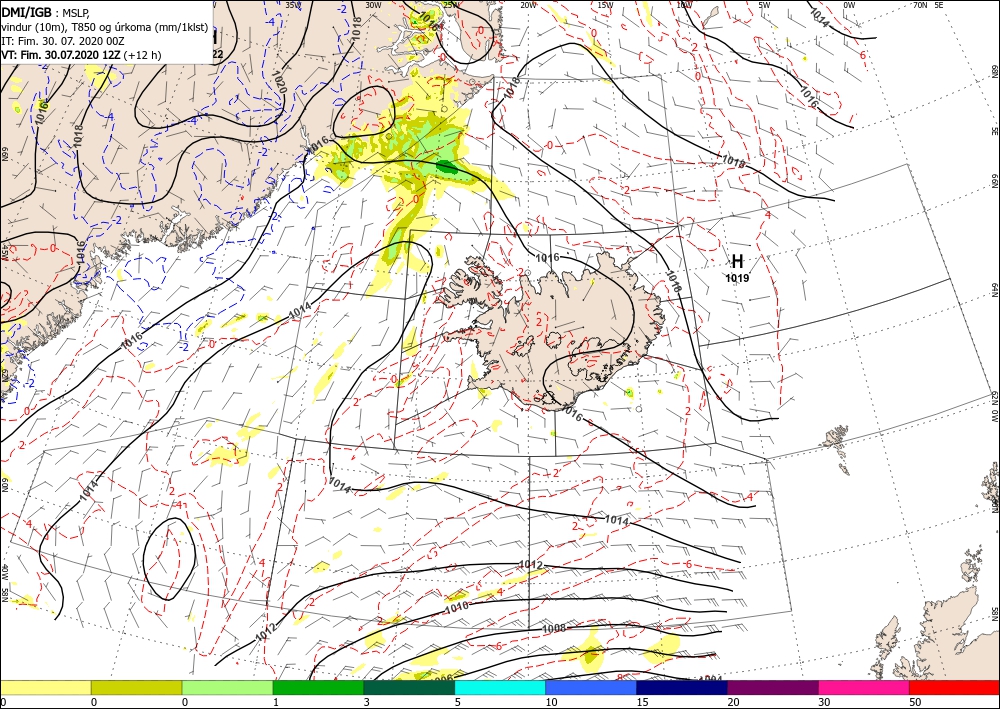Image resolution: width=1000 pixels, height=709 pixels.
Task: Select the medium green legend segment
Action: tap(318, 687)
